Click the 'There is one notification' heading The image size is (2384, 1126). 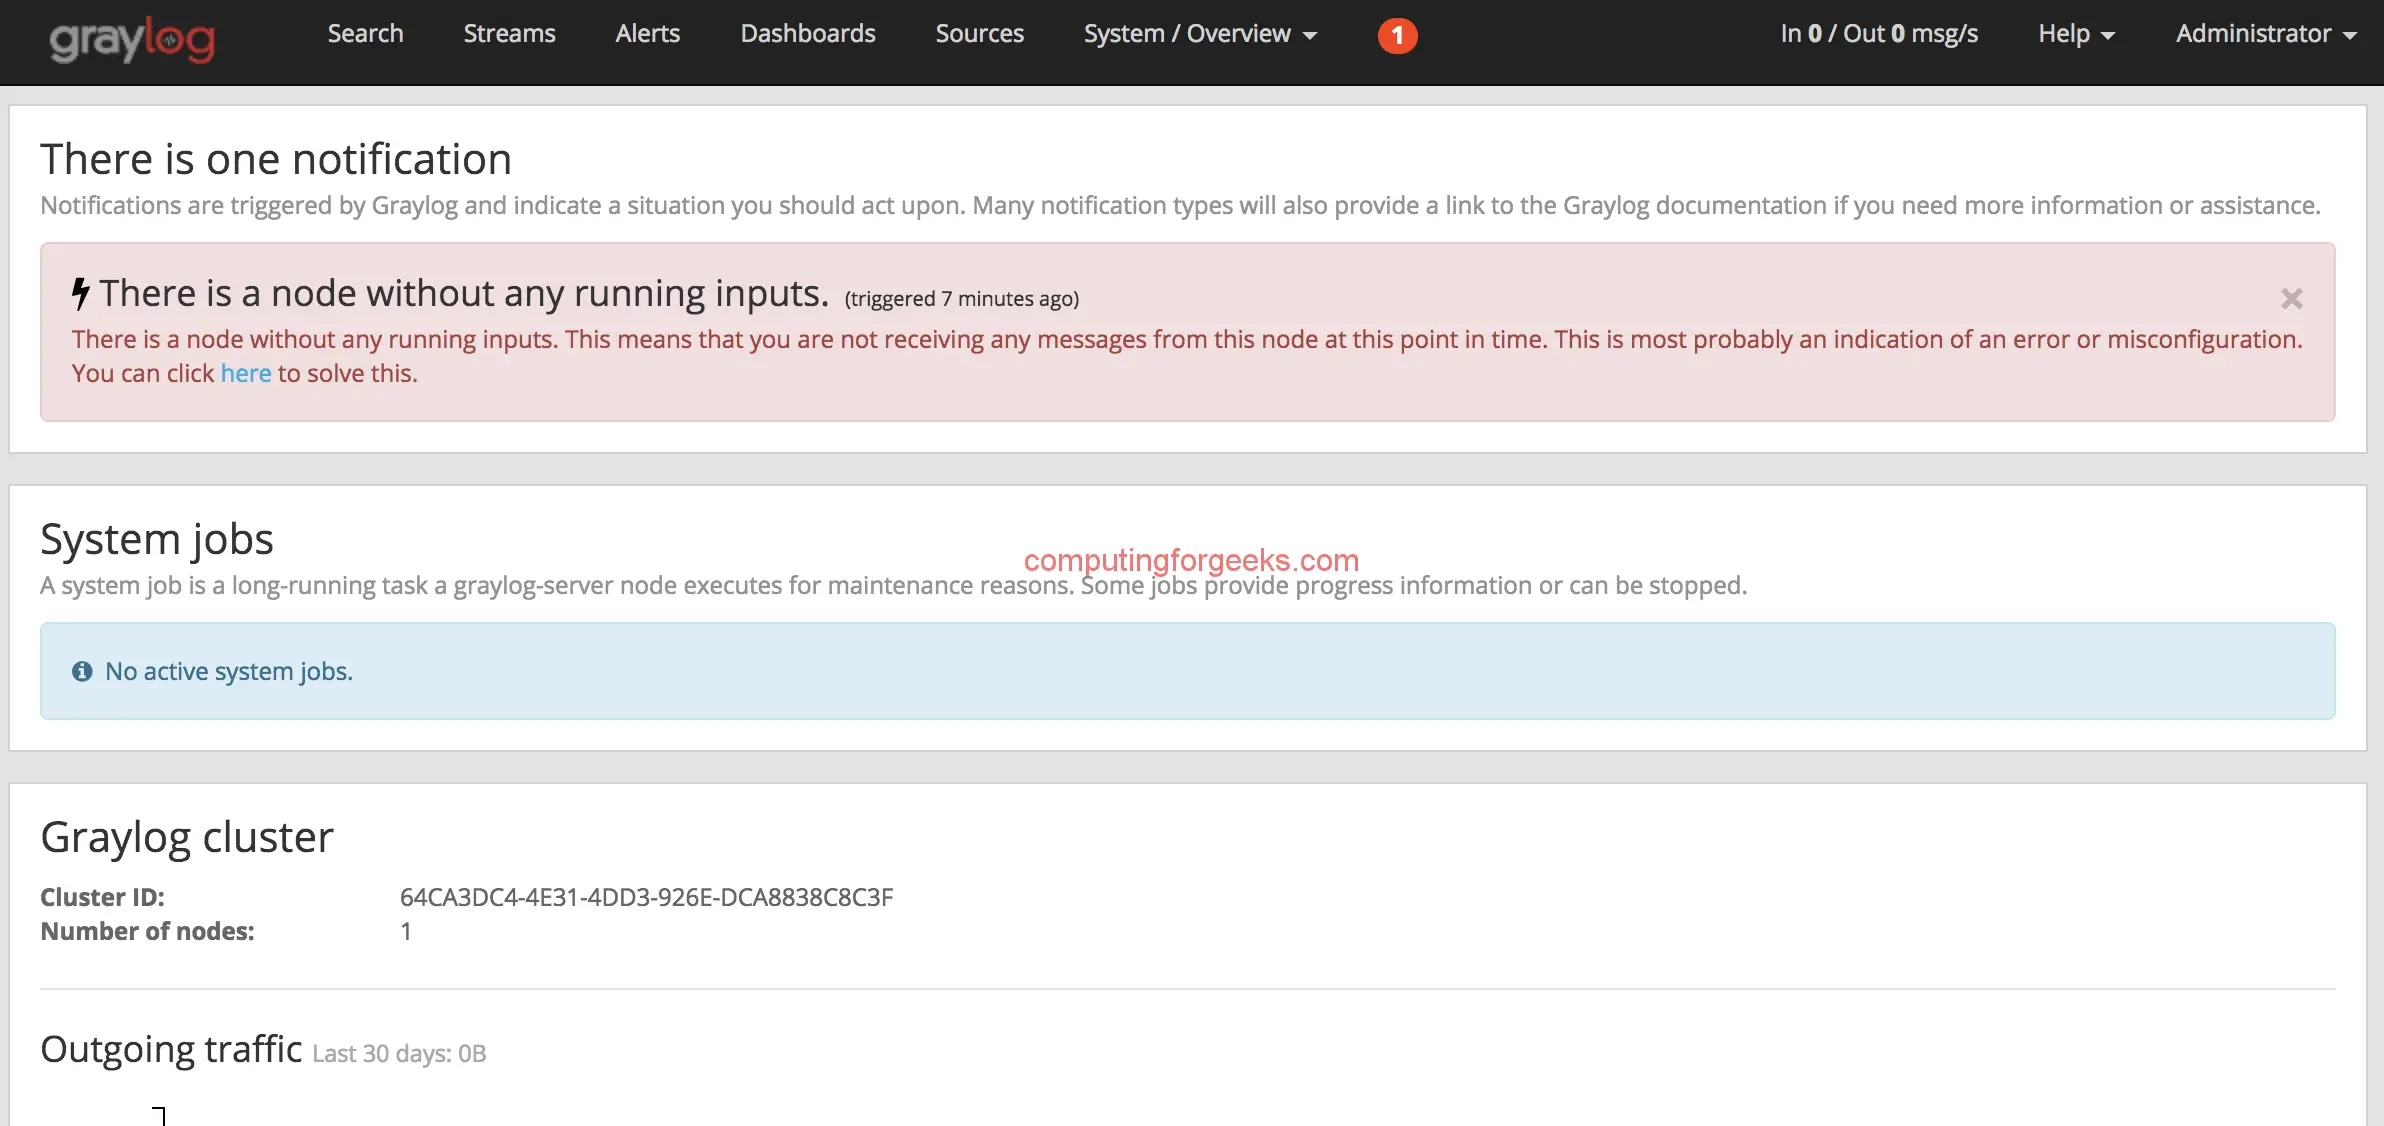276,159
